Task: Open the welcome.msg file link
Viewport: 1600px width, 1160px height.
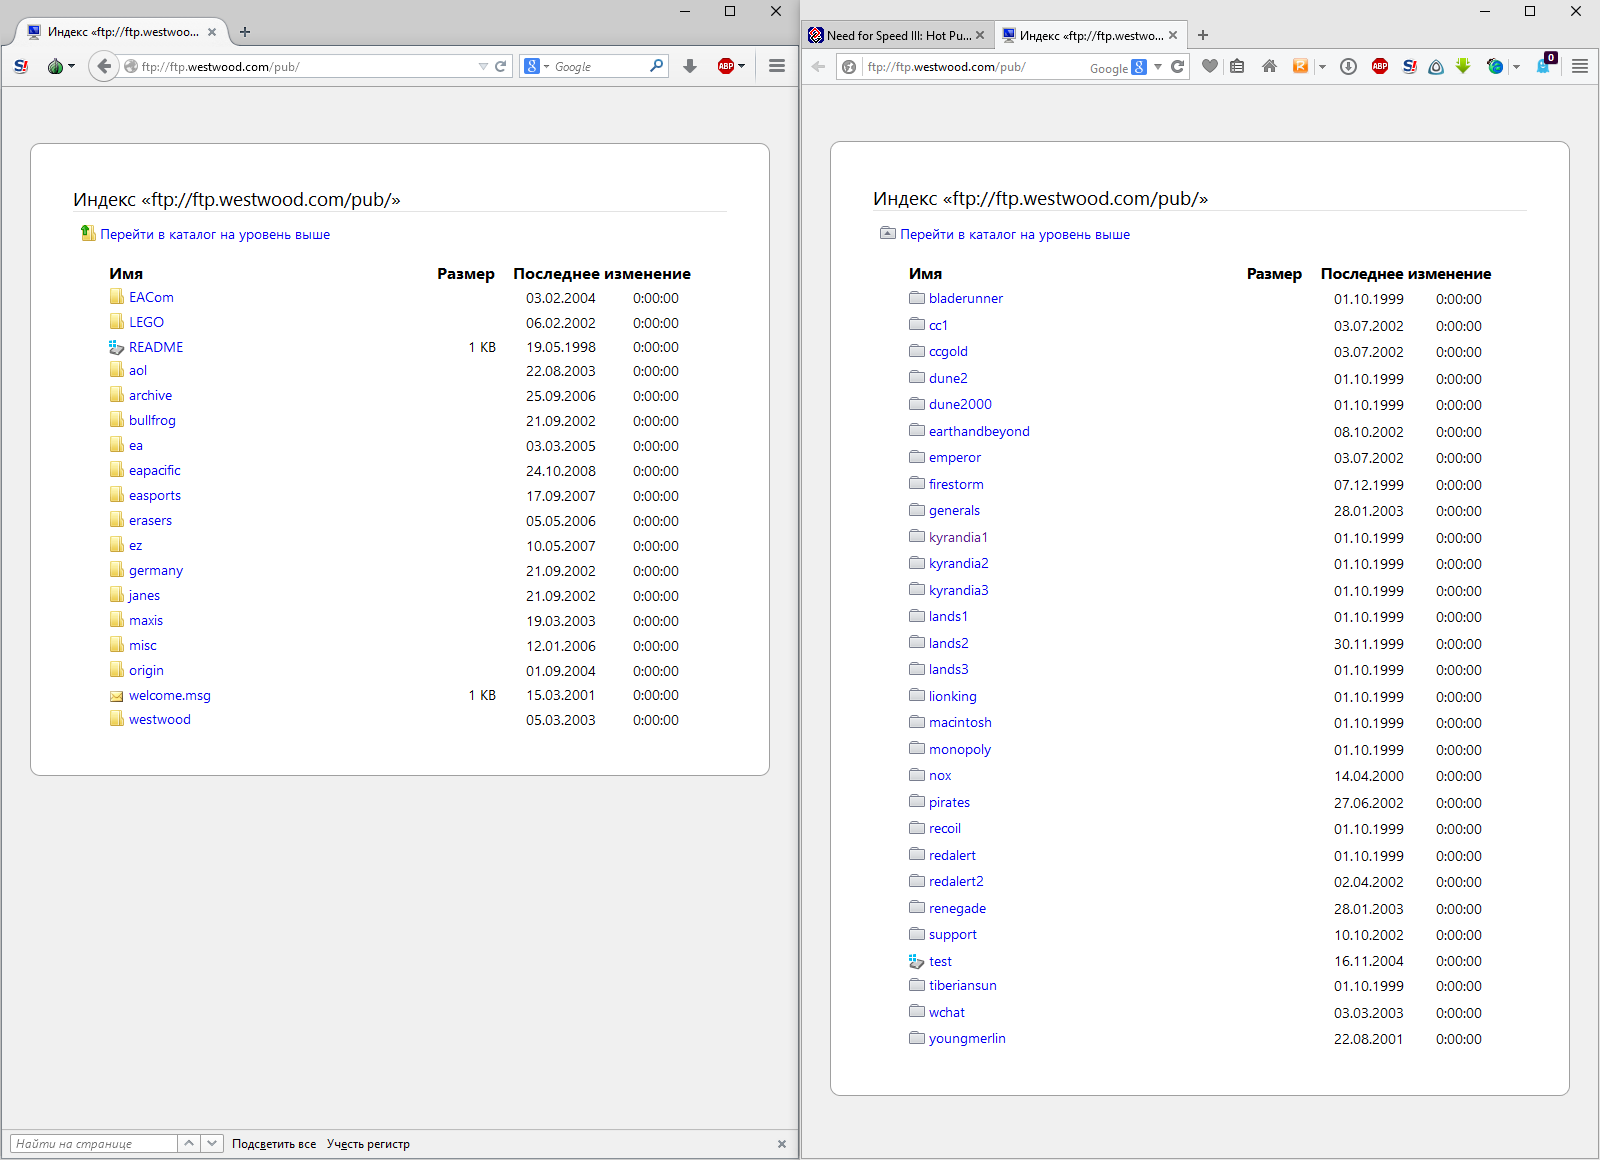Action: (170, 695)
